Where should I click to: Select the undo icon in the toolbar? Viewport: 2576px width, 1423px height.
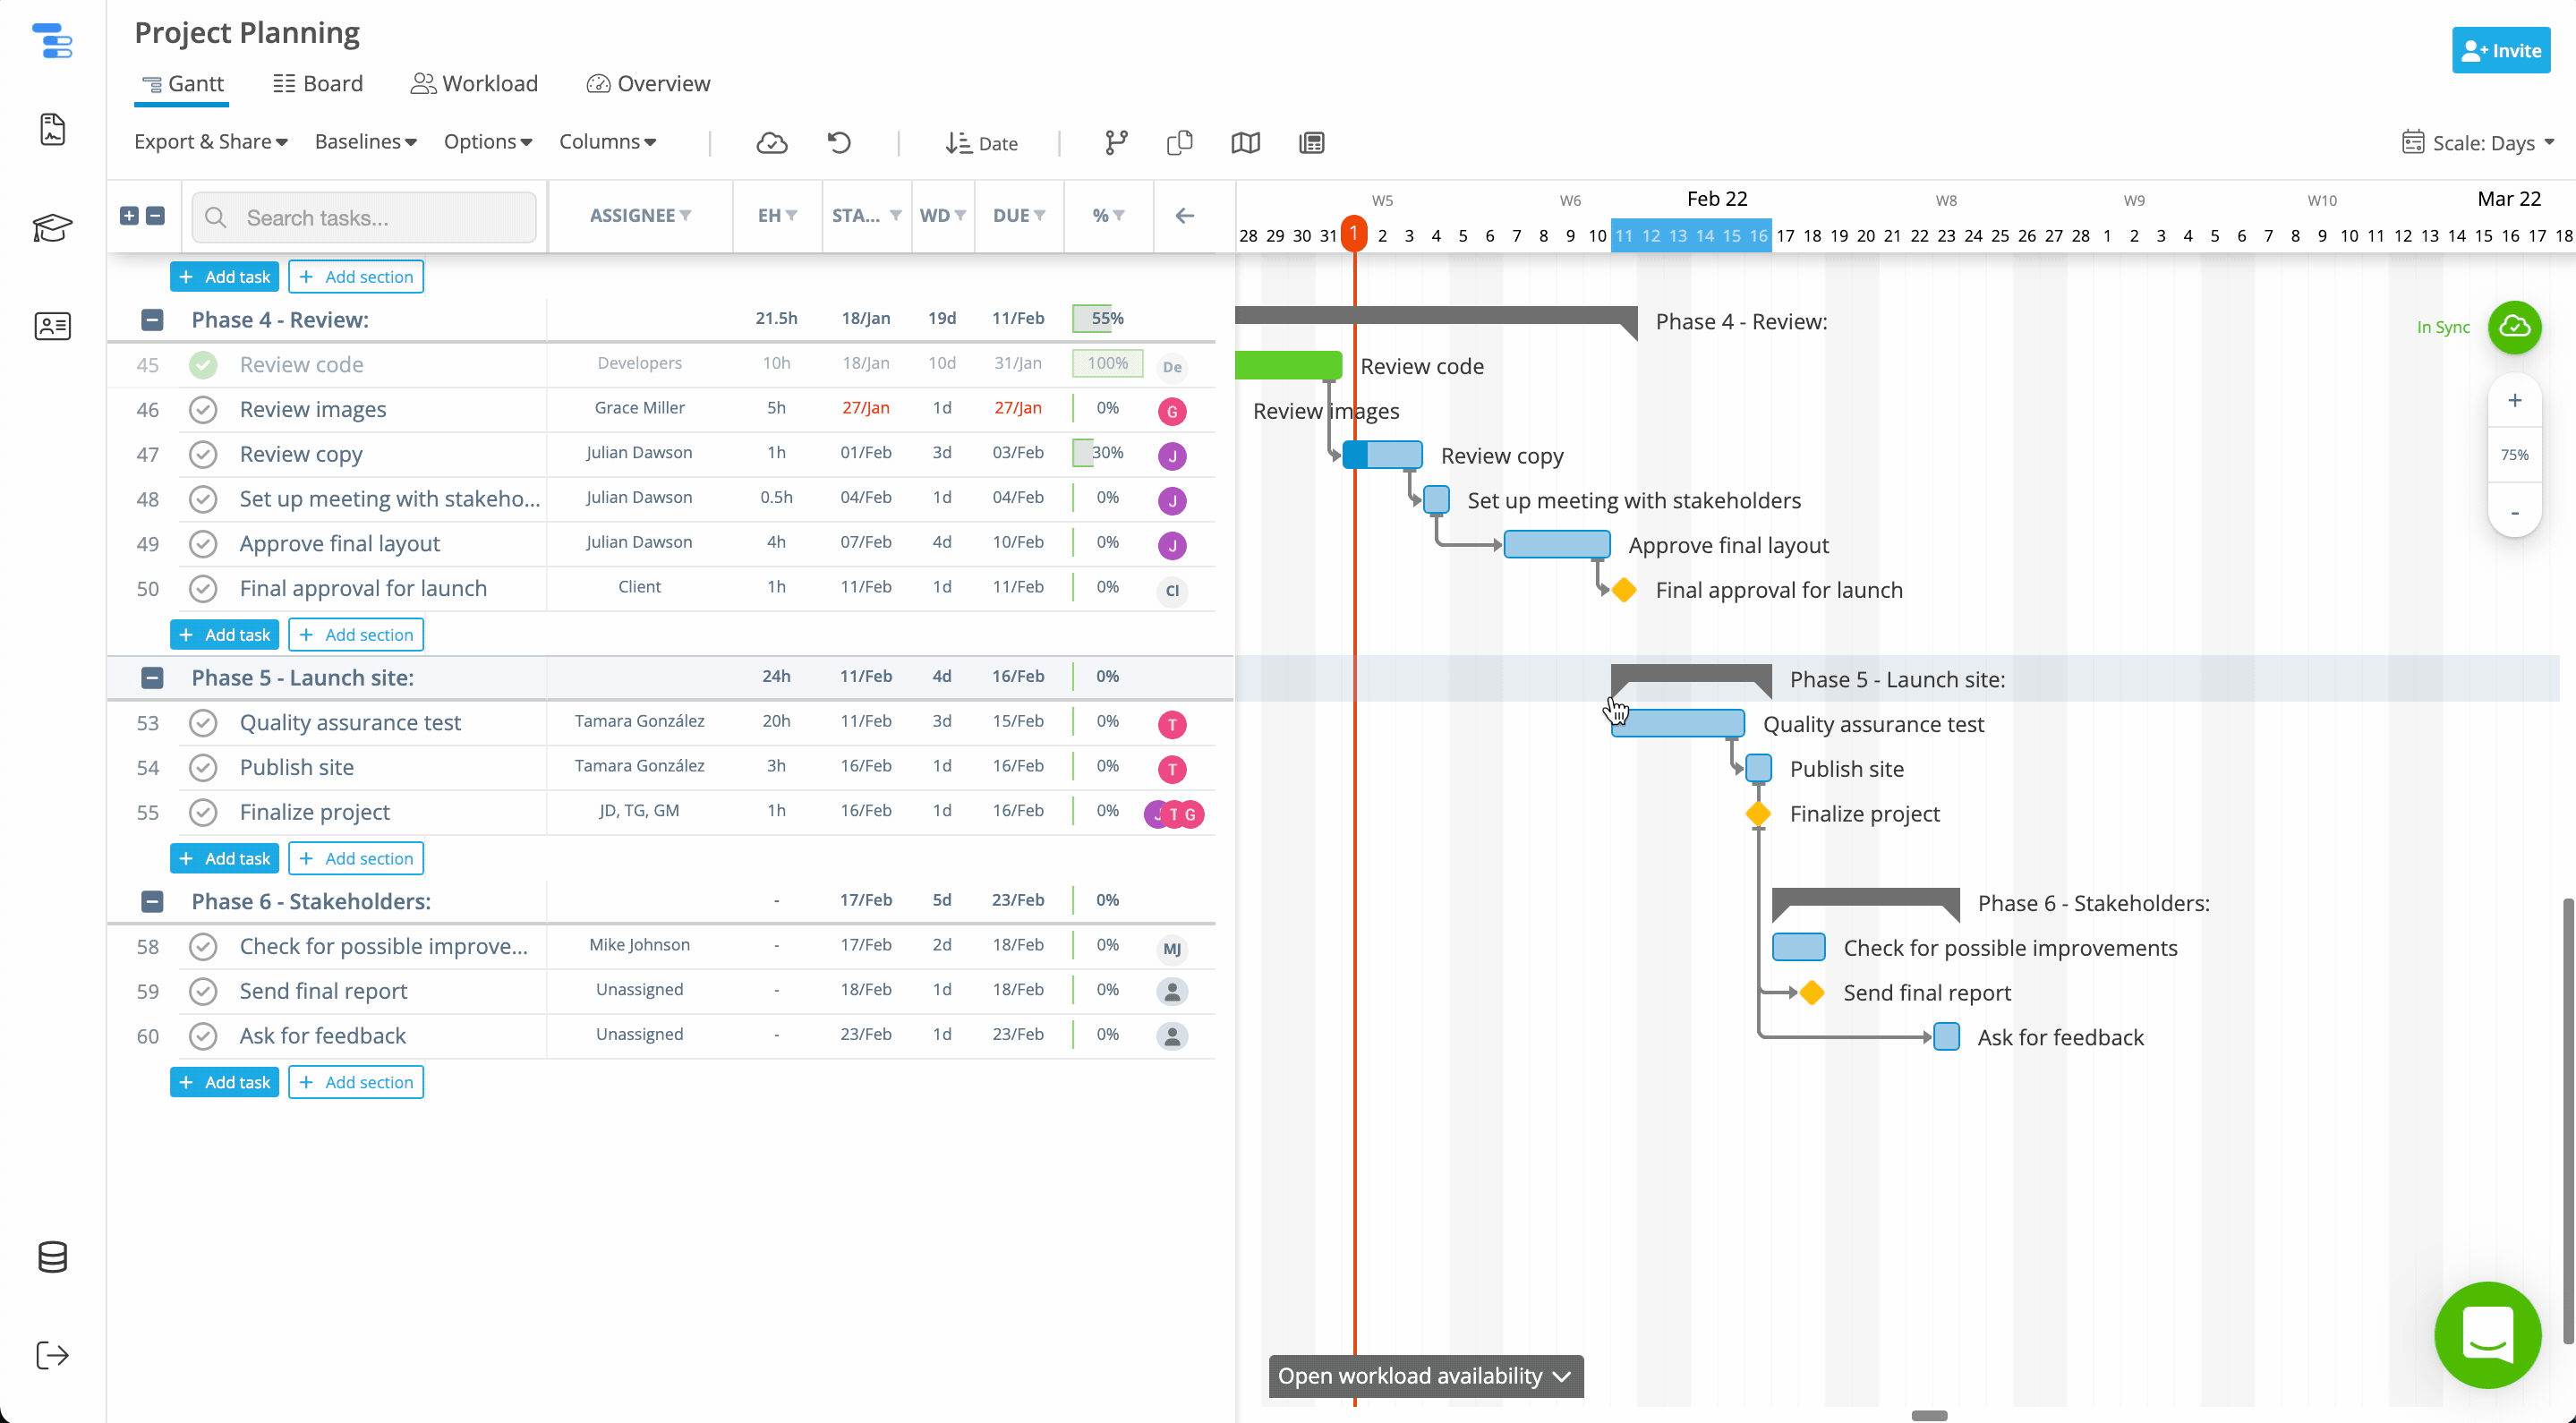click(x=839, y=143)
